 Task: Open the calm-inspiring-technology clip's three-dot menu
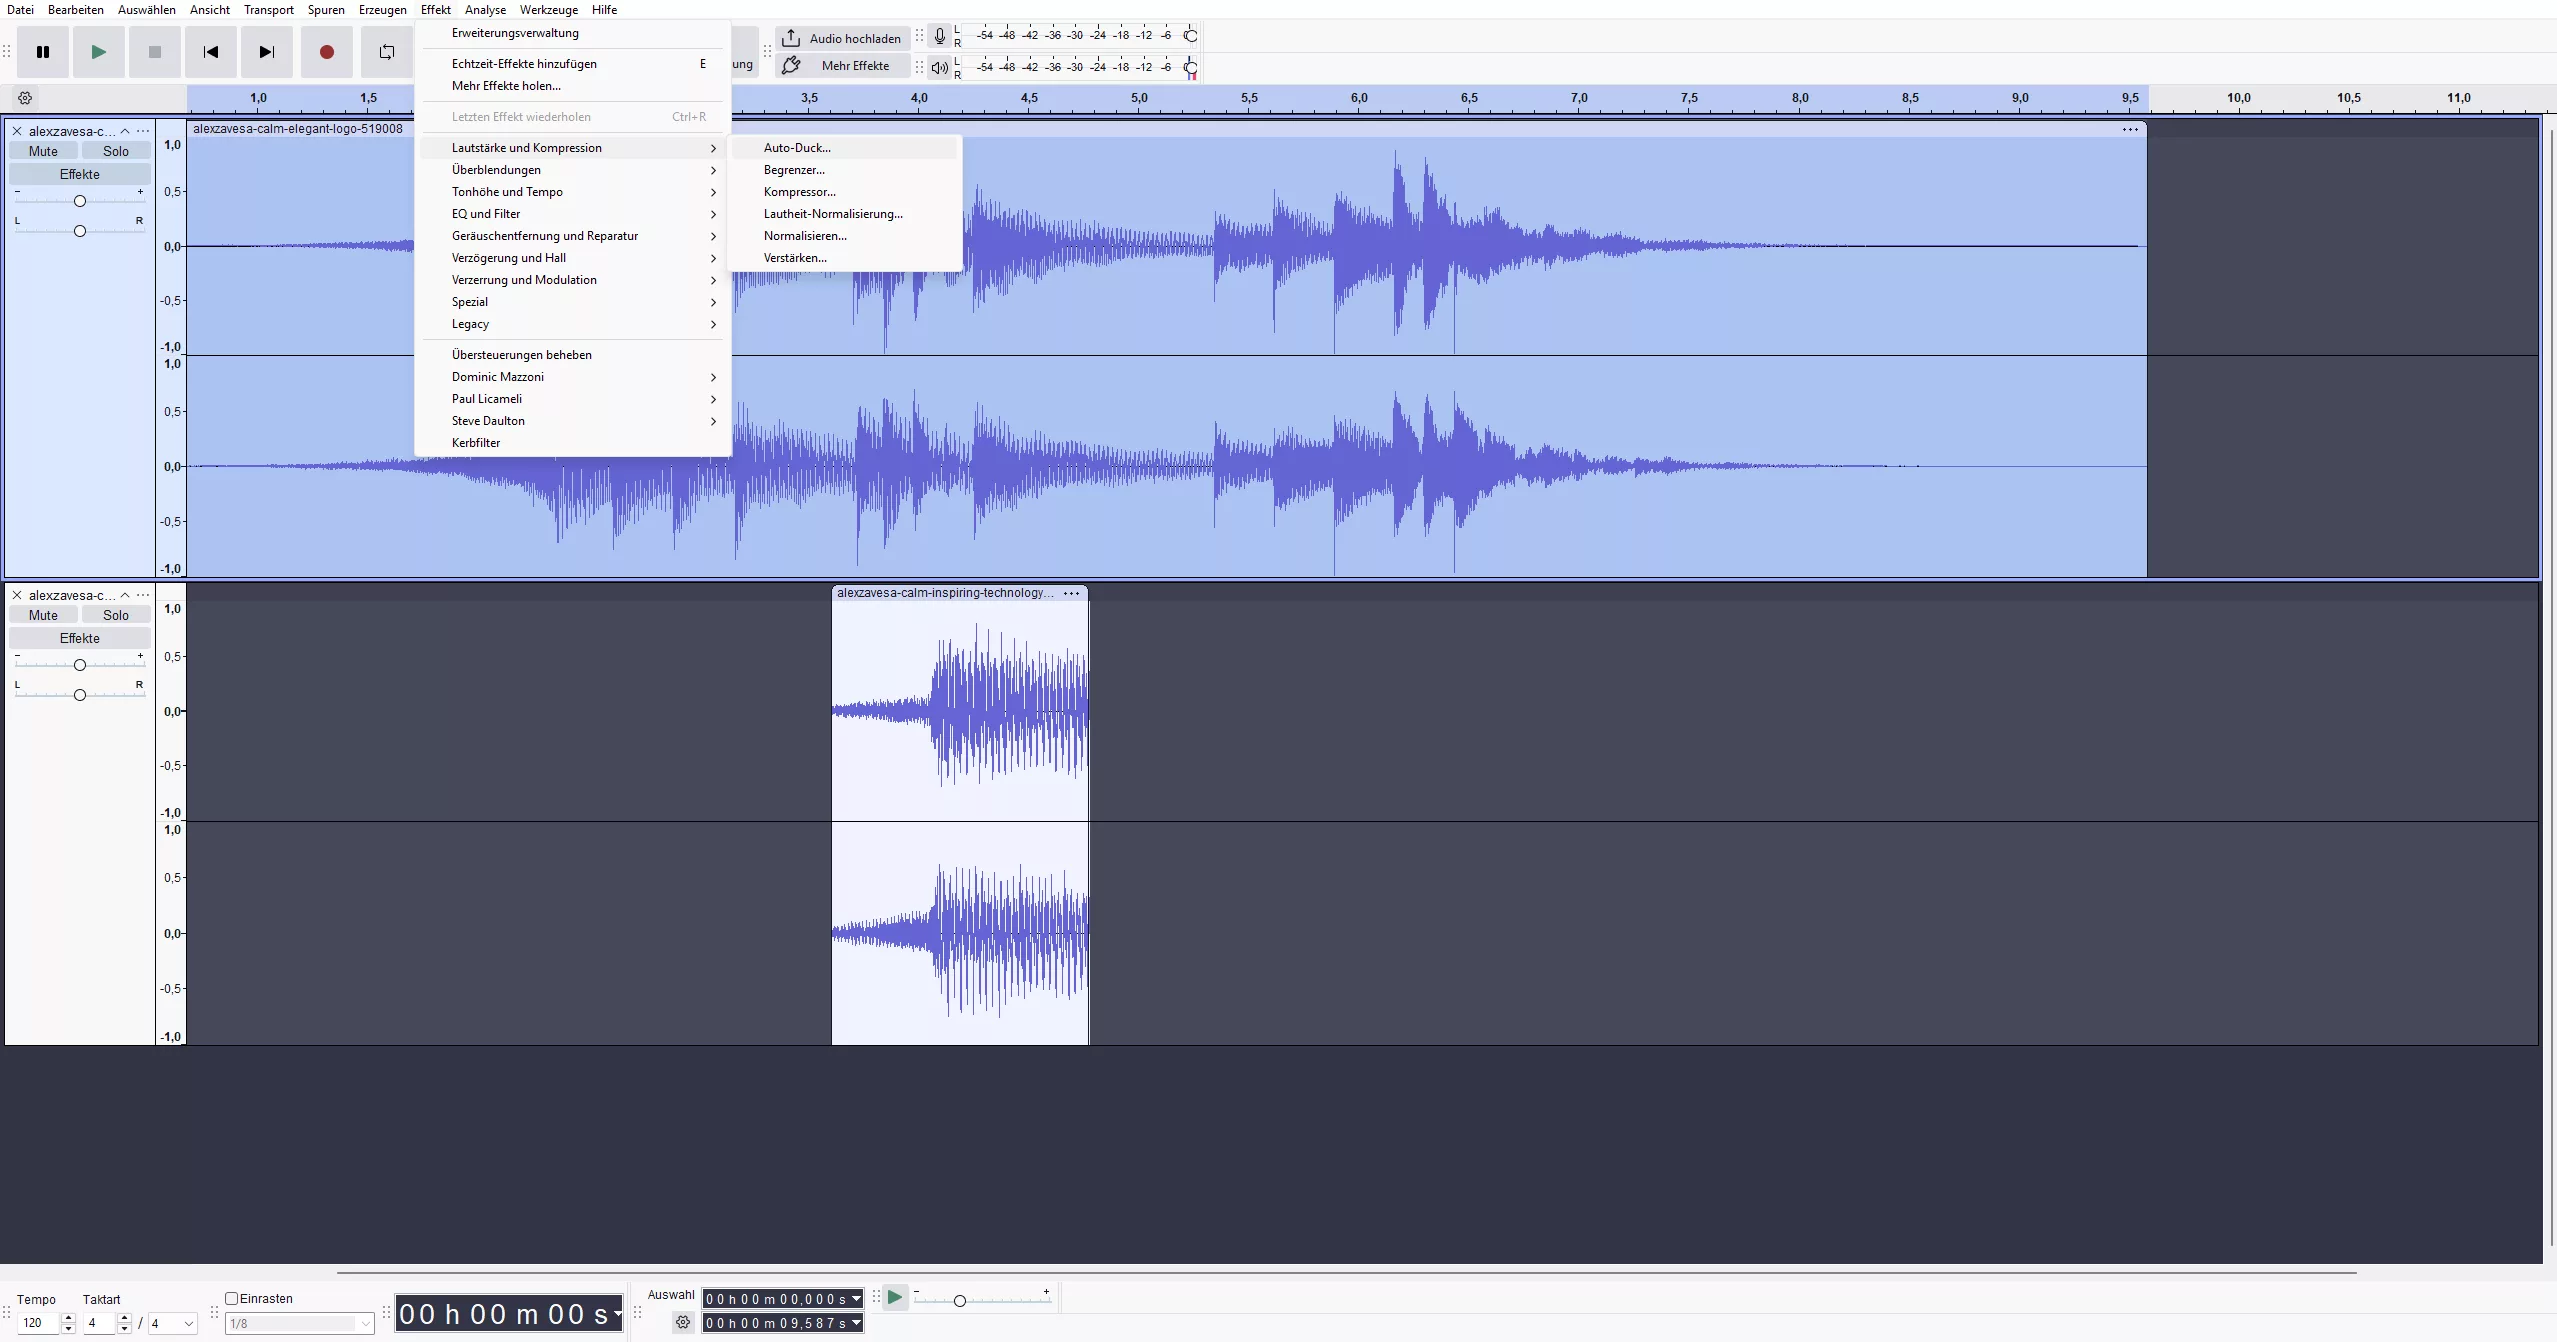point(1071,593)
